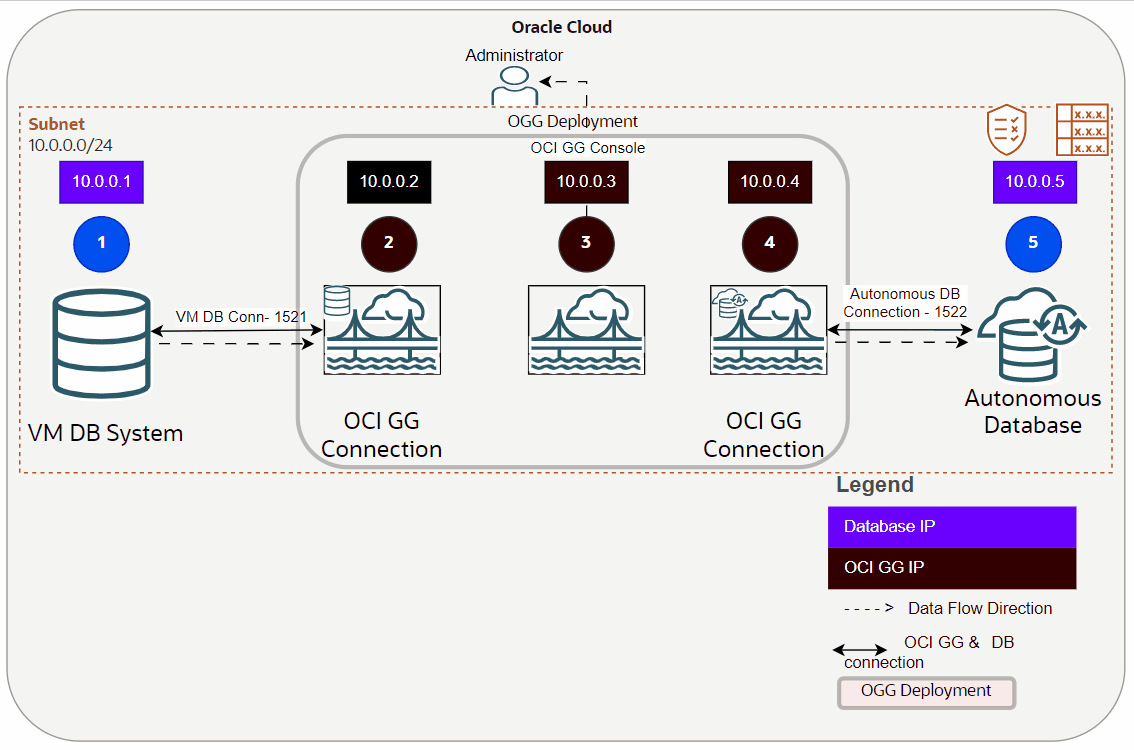
Task: Select step circle number 1
Action: (x=101, y=243)
